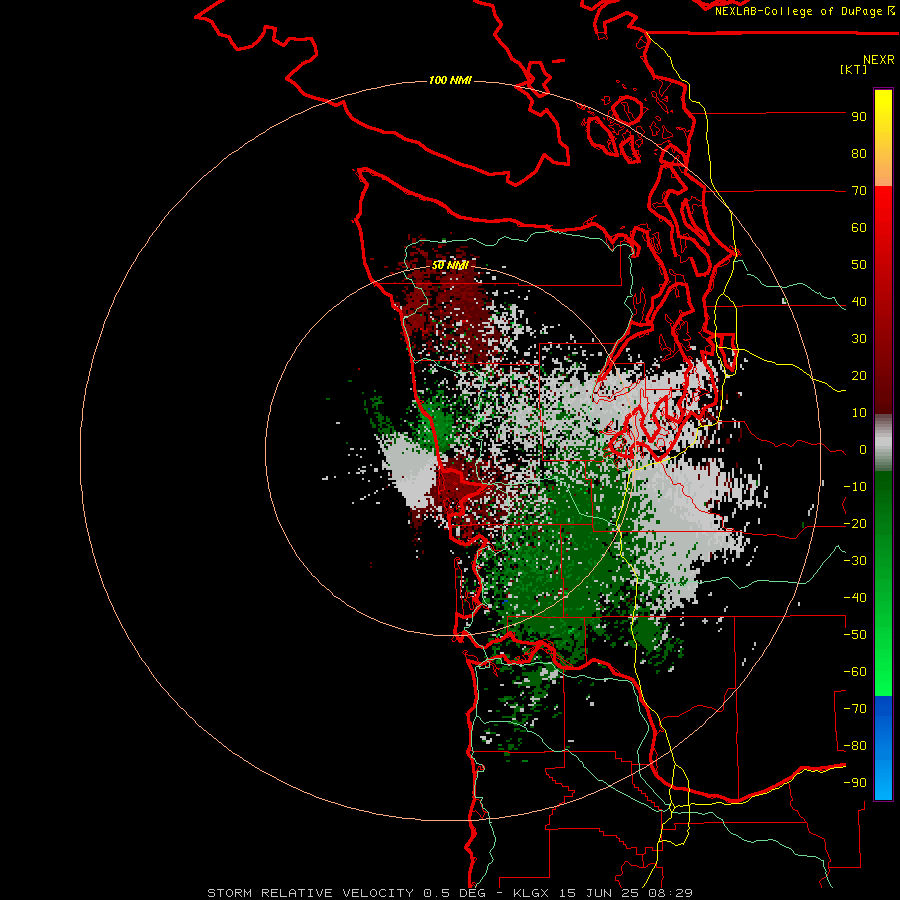
Task: Select the -50 value on the velocity scale
Action: pyautogui.click(x=855, y=635)
